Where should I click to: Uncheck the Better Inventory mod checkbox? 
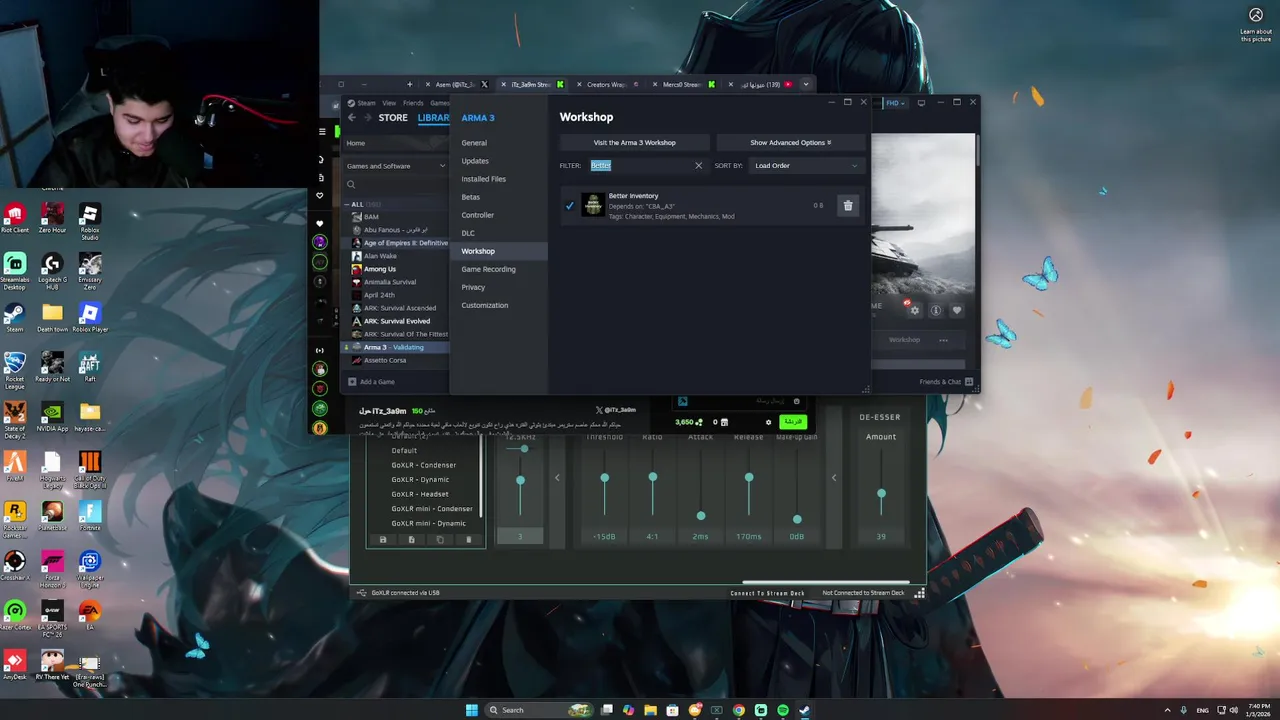[x=570, y=206]
